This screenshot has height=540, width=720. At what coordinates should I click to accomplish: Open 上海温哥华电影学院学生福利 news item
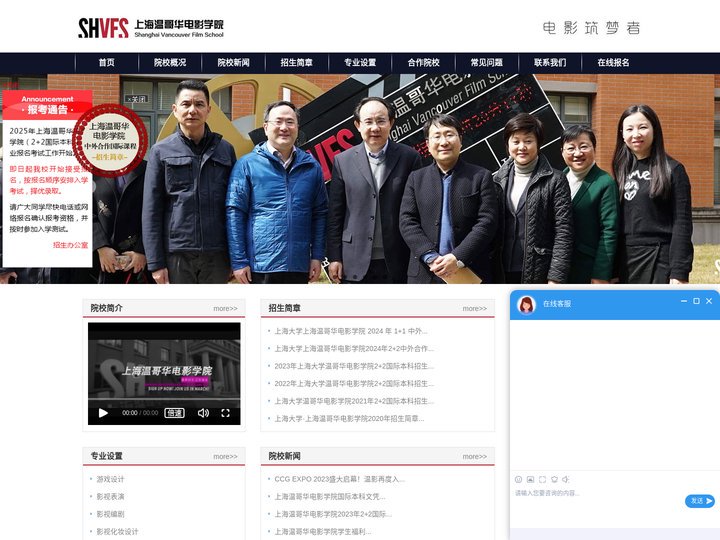tap(323, 531)
